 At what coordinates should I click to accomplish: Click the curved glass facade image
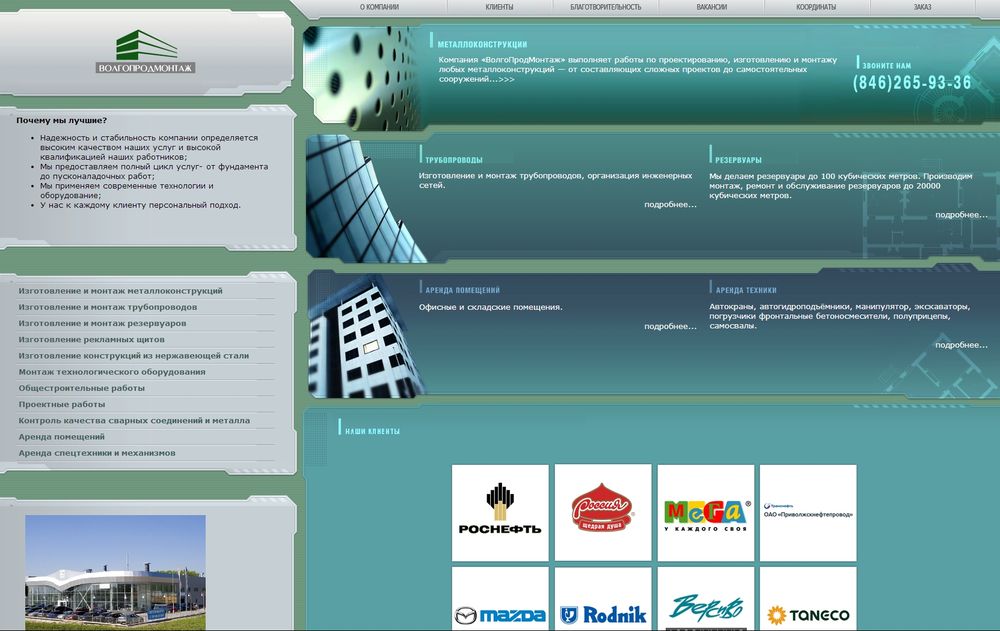365,198
